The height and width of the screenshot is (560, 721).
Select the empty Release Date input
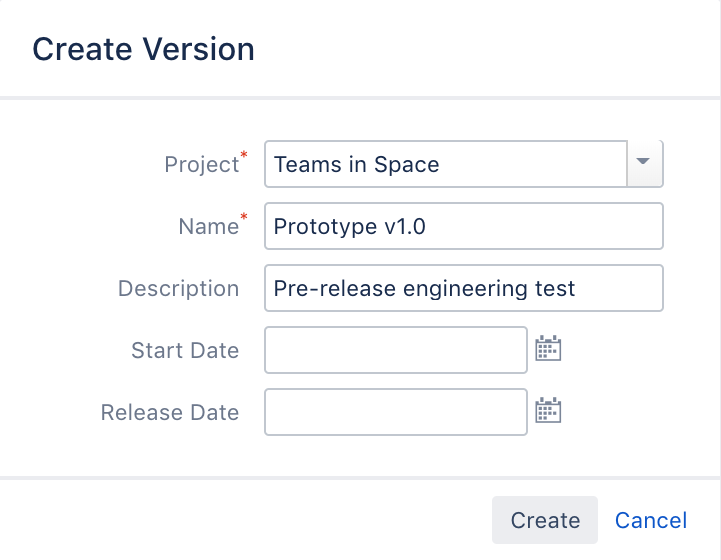pos(395,411)
